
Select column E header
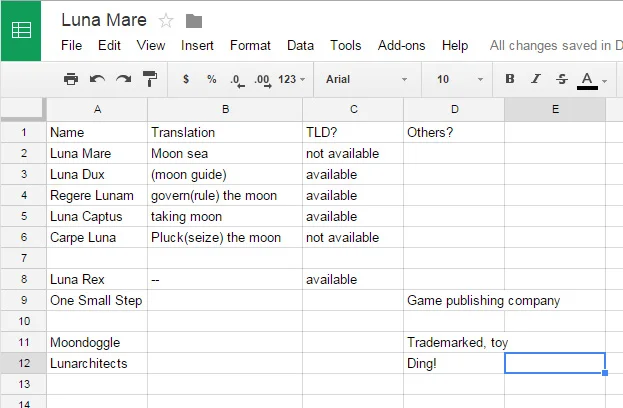pos(555,109)
